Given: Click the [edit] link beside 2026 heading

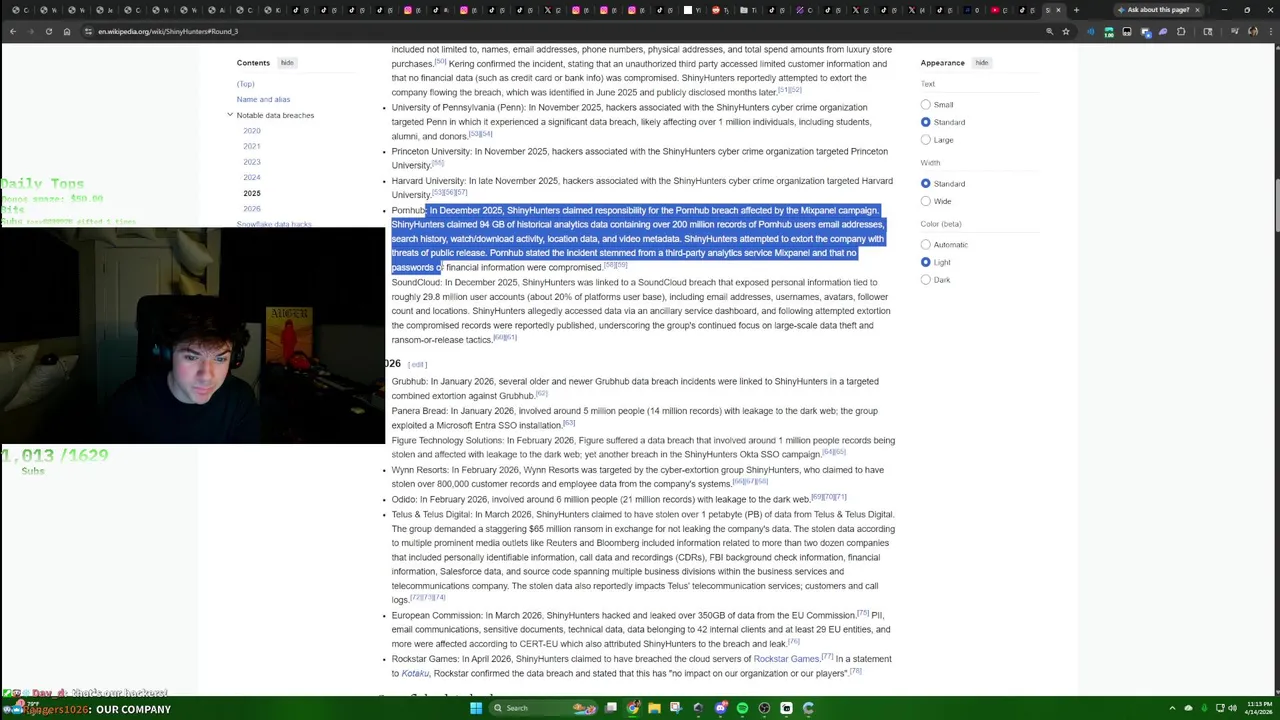Looking at the screenshot, I should 417,364.
